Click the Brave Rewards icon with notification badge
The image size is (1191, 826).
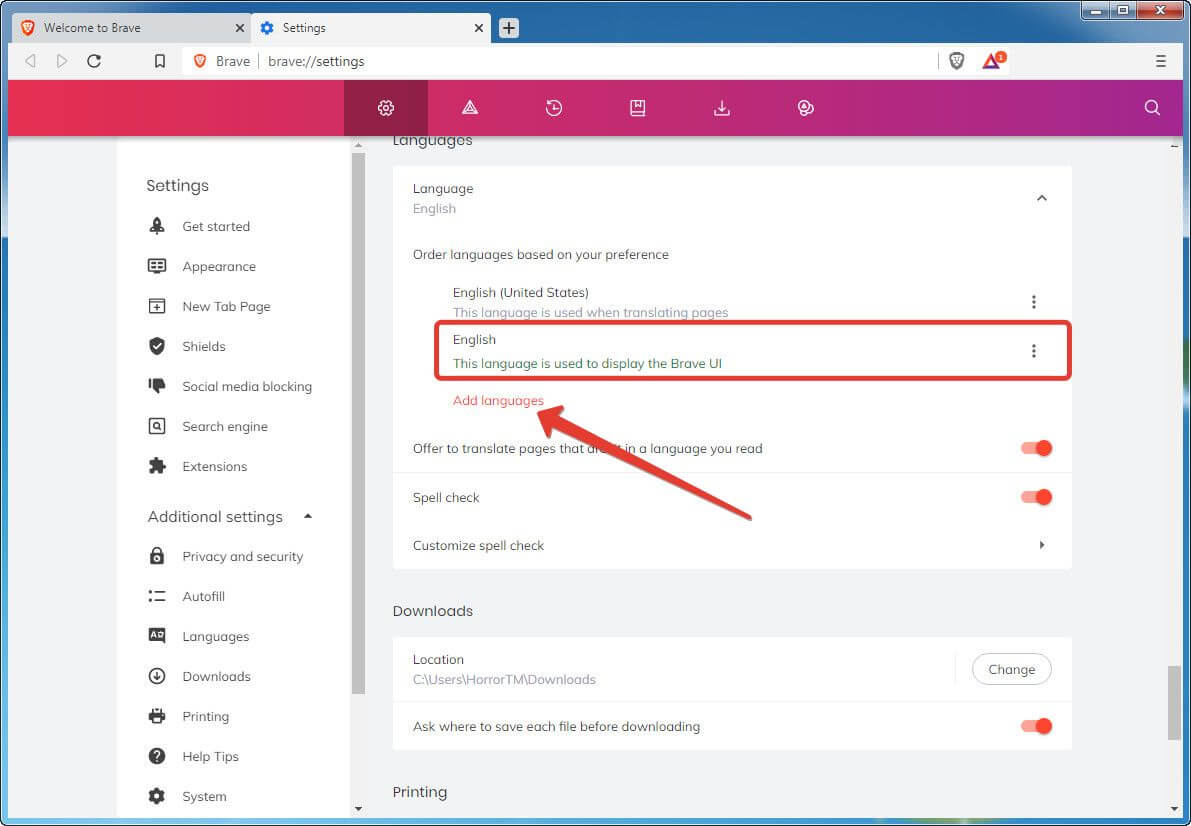tap(994, 60)
